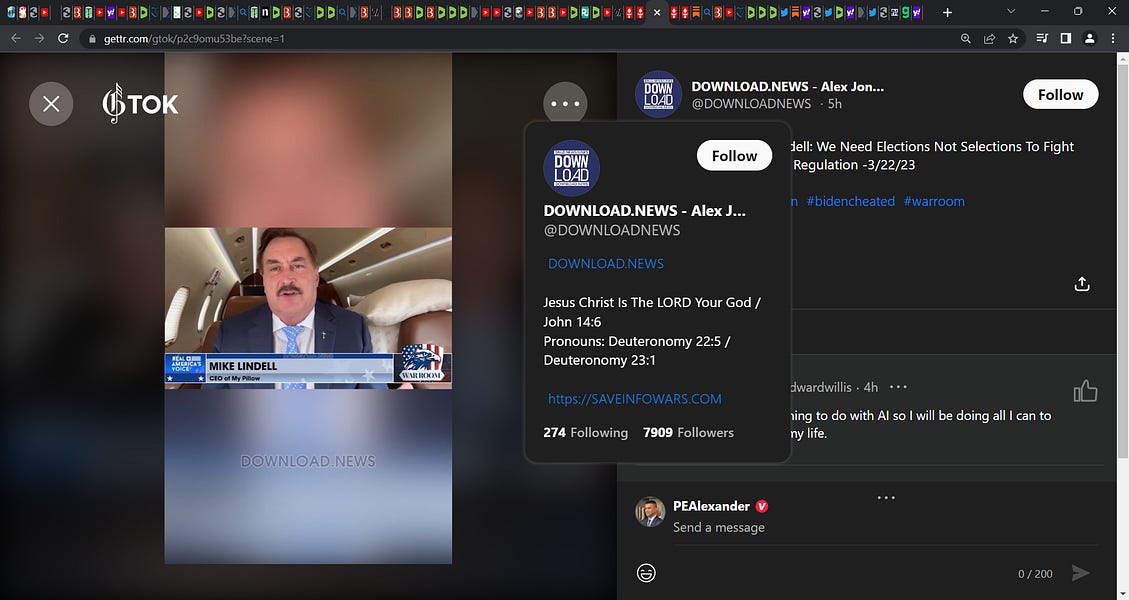The height and width of the screenshot is (600, 1129).
Task: Open the ellipsis menu above the comment box
Action: pos(885,495)
